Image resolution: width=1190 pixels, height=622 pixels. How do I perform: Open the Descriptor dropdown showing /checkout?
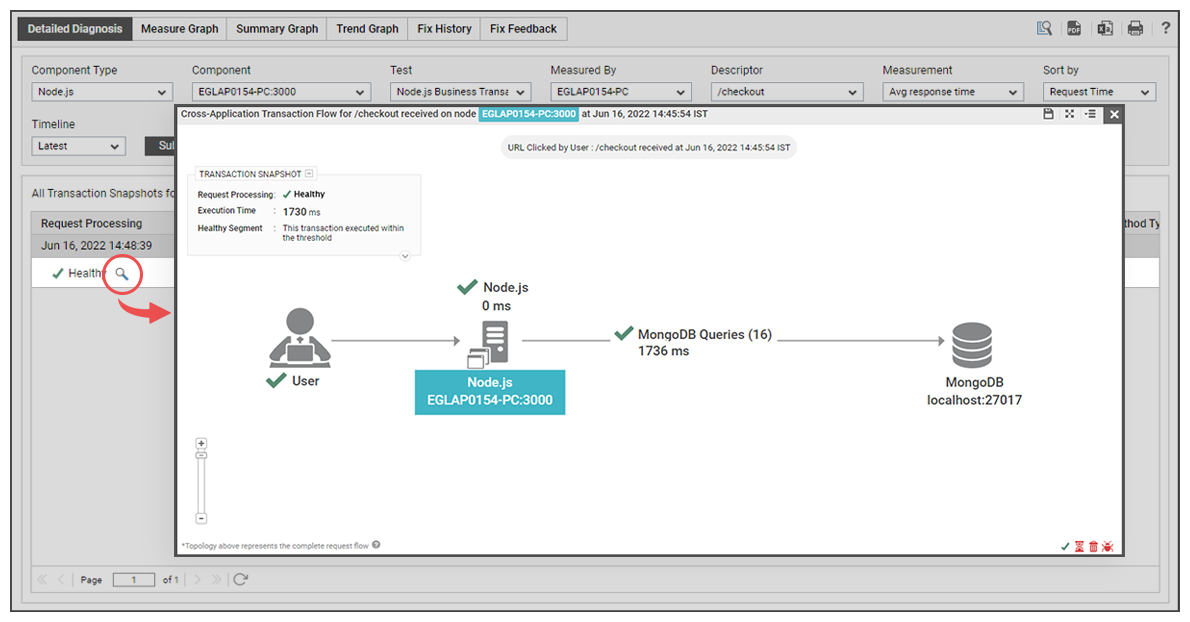[786, 92]
